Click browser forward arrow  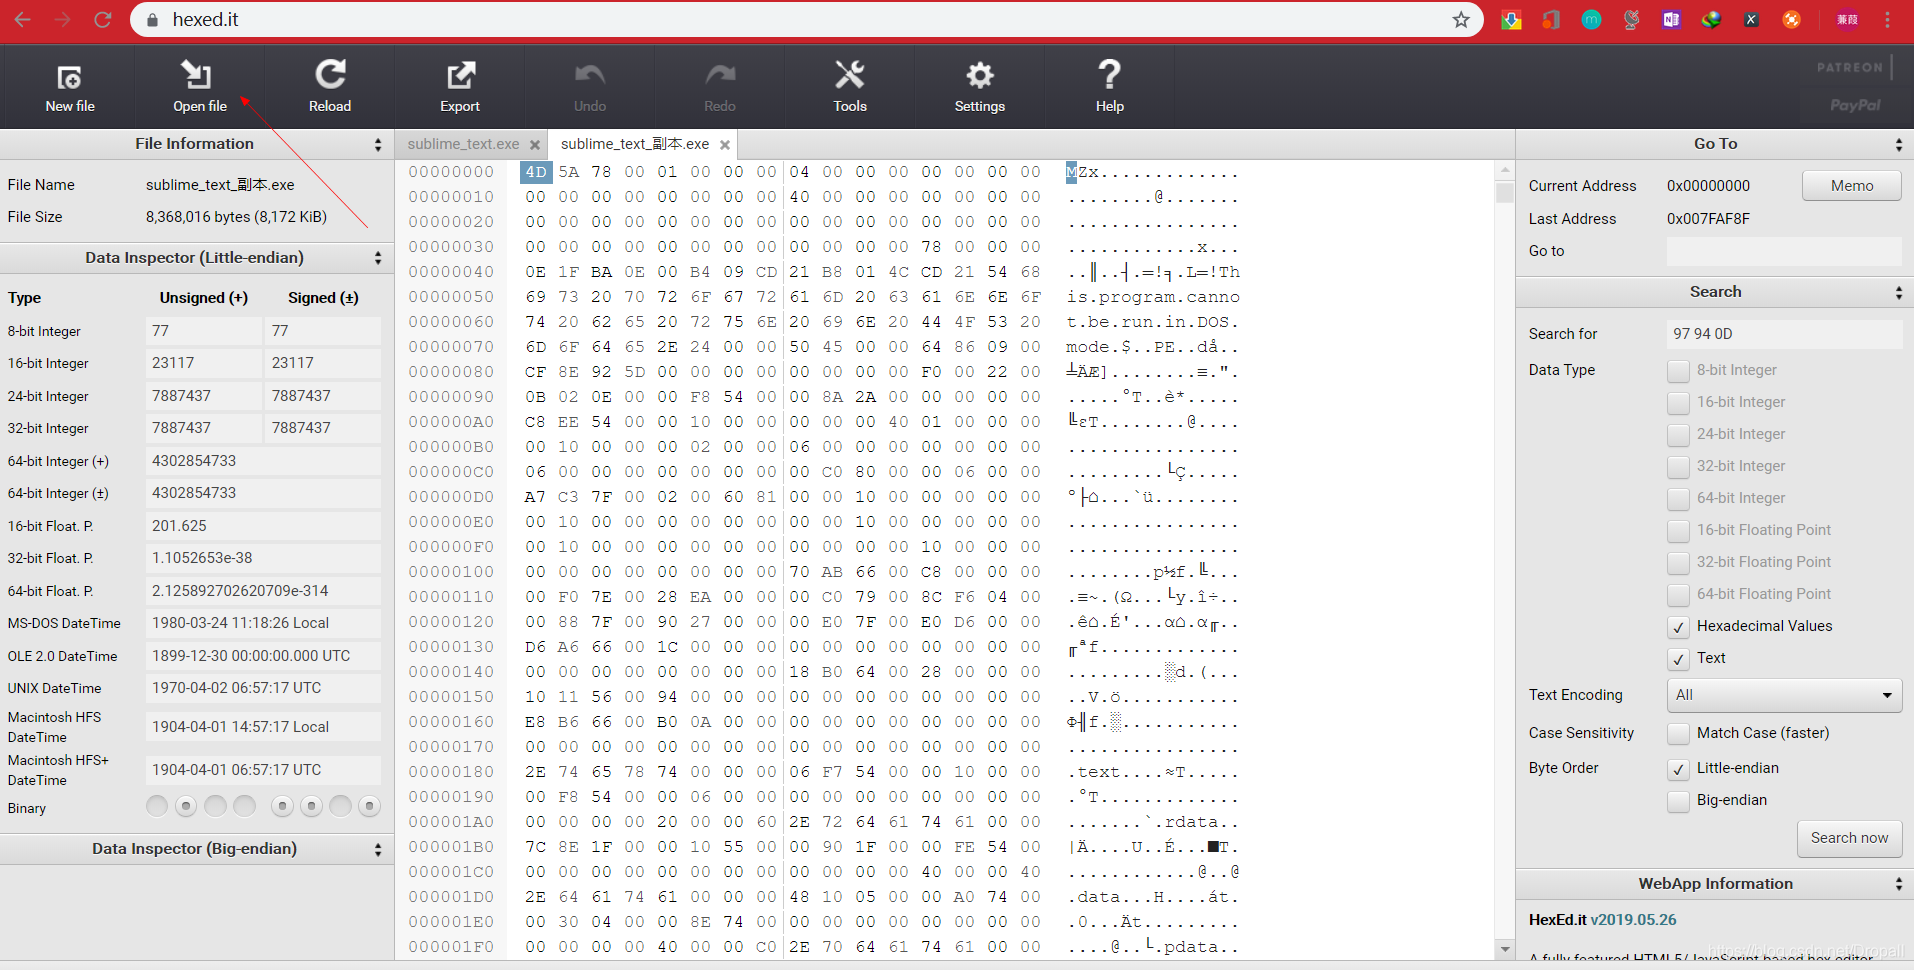coord(62,19)
